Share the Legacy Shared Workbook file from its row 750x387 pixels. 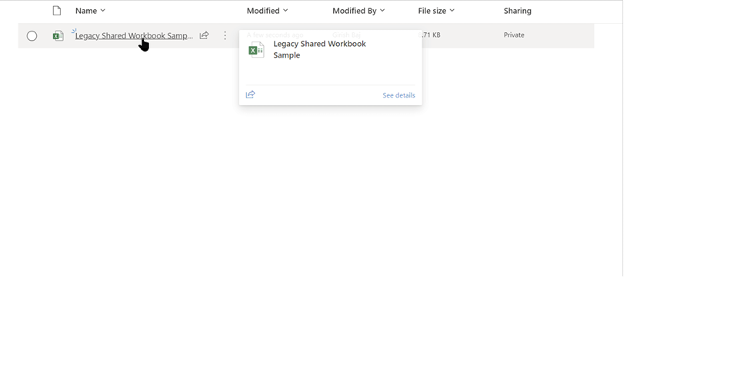tap(204, 35)
